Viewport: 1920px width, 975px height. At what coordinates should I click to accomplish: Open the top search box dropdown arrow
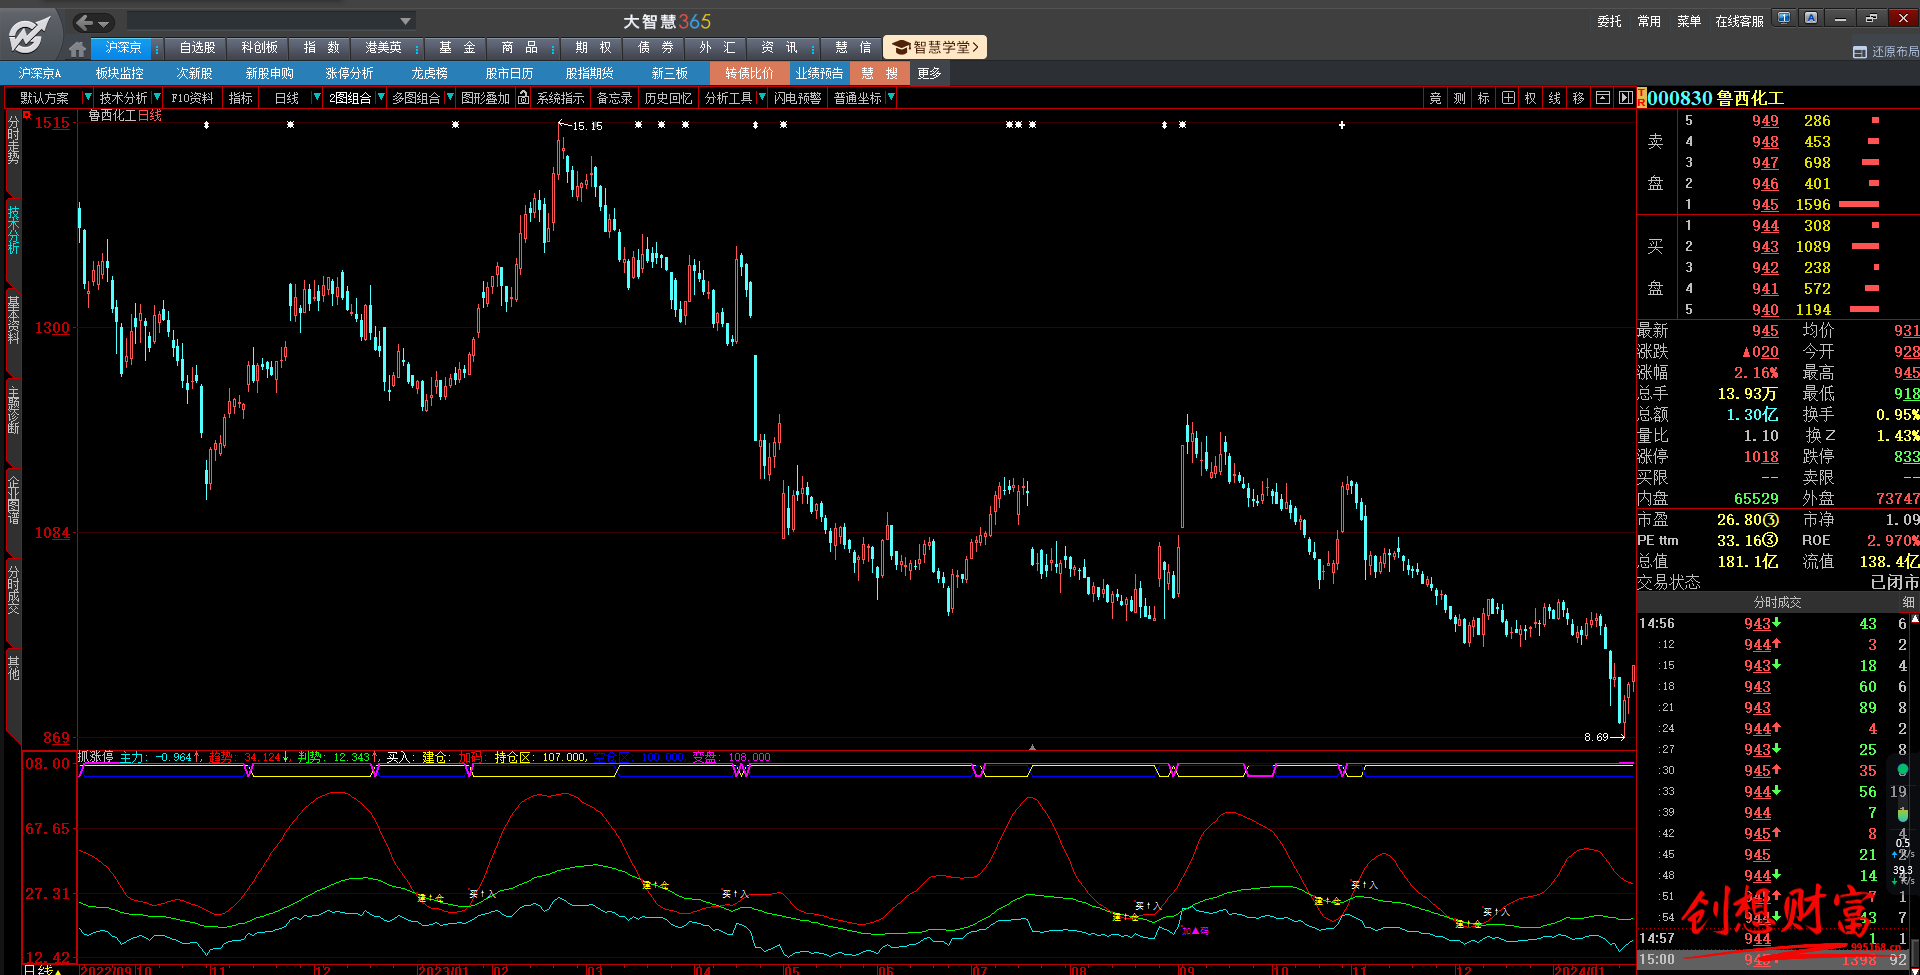pyautogui.click(x=405, y=21)
